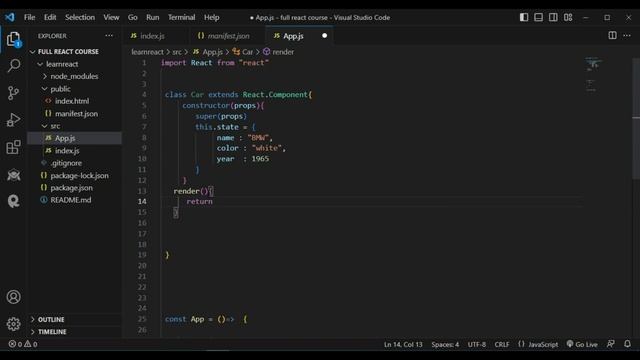Image resolution: width=640 pixels, height=360 pixels.
Task: Click the editor vertical scrollbar
Action: (x=636, y=118)
